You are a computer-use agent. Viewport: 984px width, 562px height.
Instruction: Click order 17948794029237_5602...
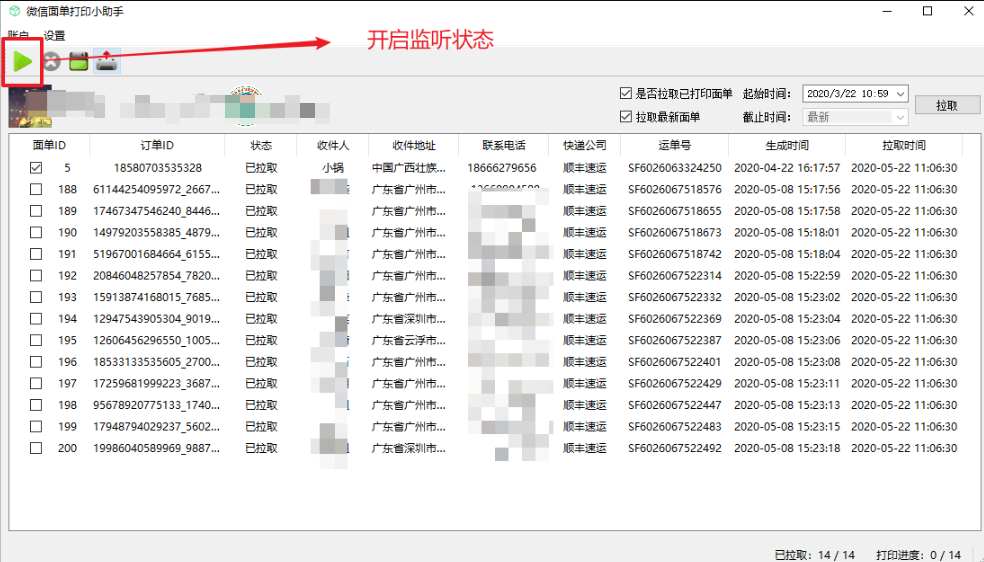(x=156, y=427)
